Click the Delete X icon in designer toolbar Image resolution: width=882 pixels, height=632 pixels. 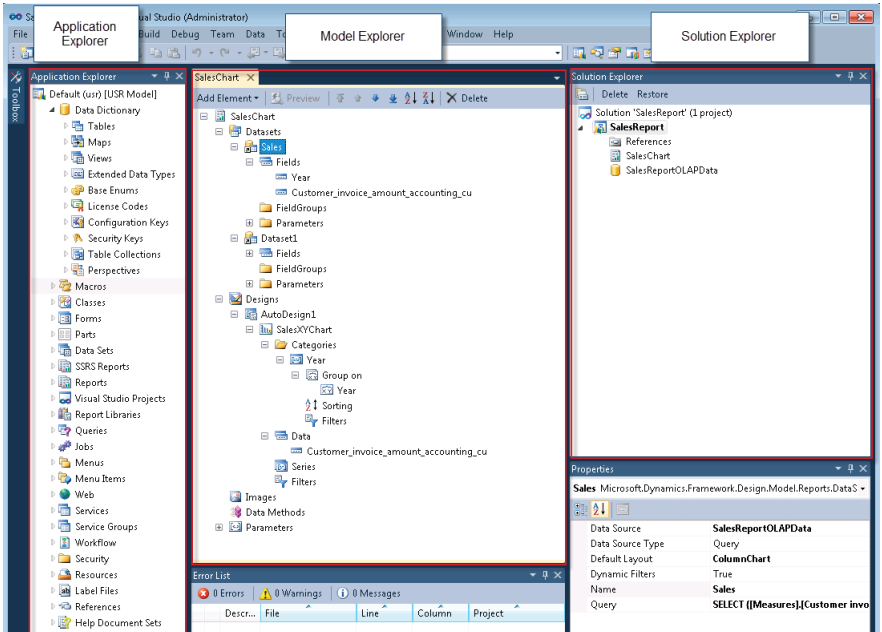451,97
